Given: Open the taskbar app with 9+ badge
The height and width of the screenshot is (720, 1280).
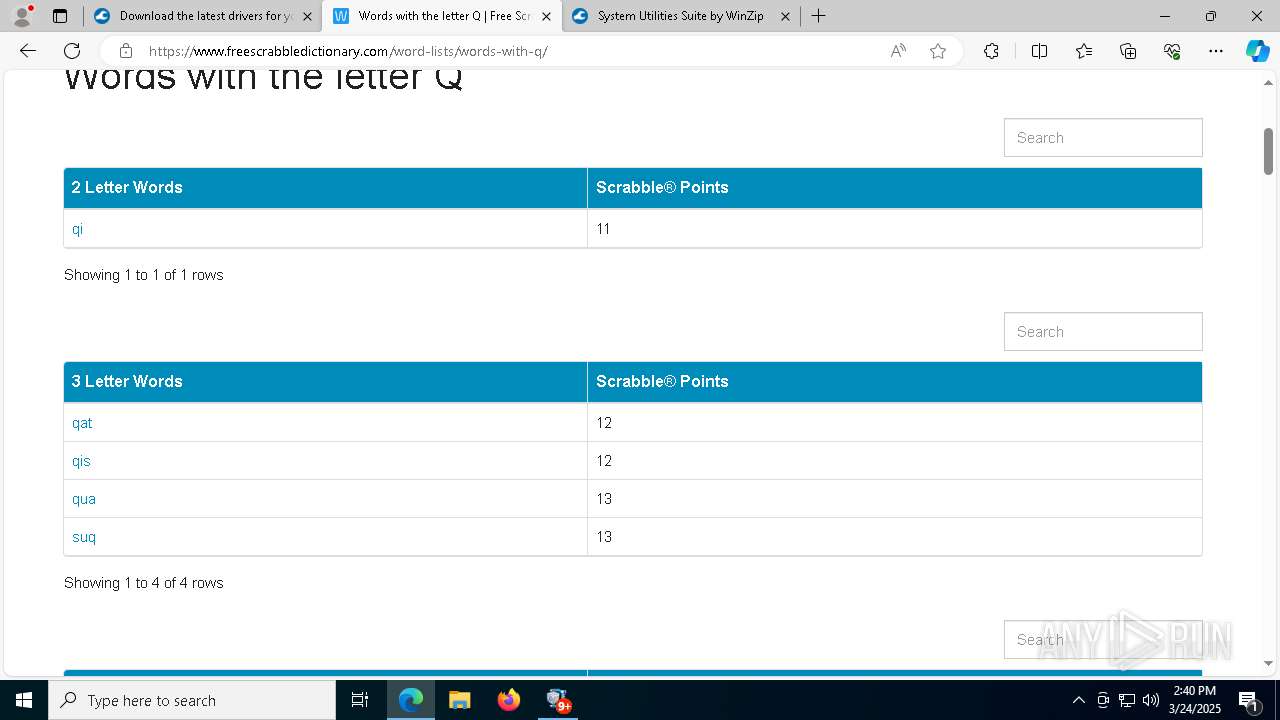Looking at the screenshot, I should [558, 700].
